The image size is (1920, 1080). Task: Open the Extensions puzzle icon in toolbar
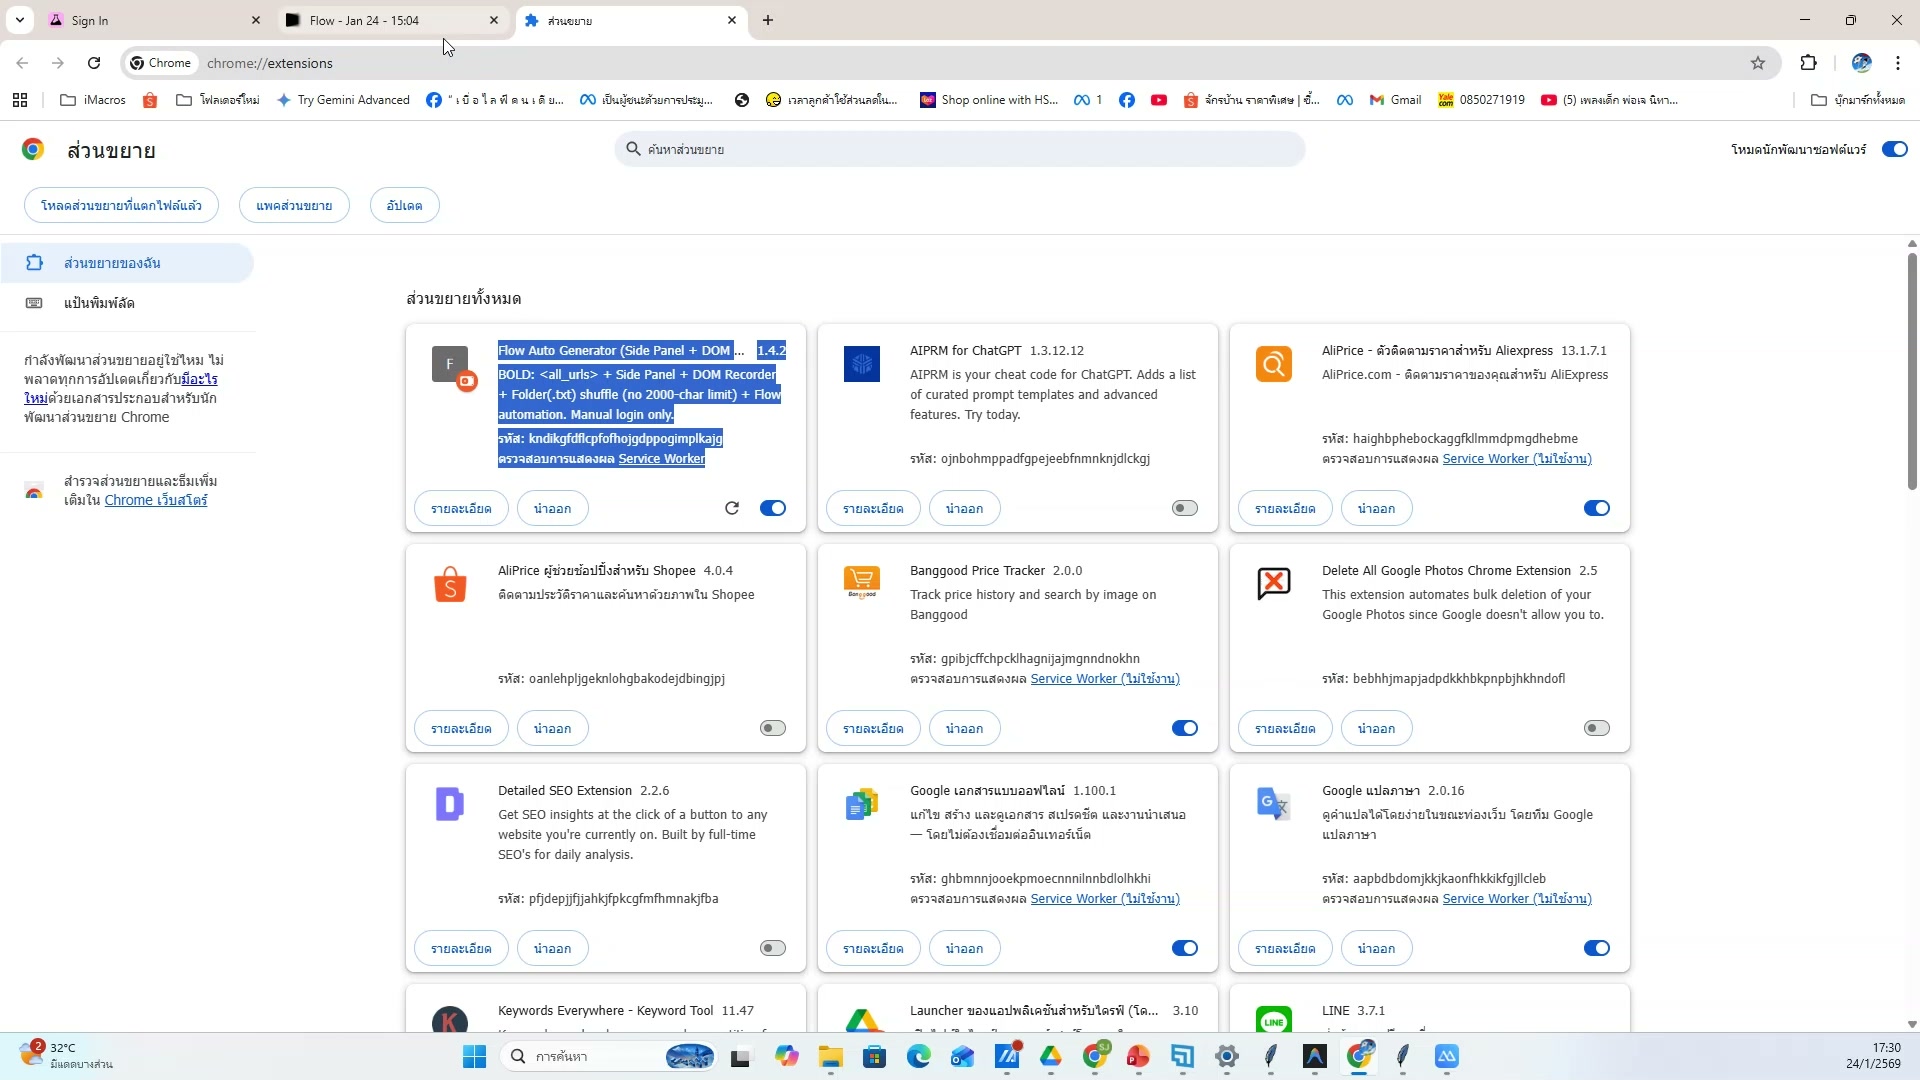(1808, 63)
